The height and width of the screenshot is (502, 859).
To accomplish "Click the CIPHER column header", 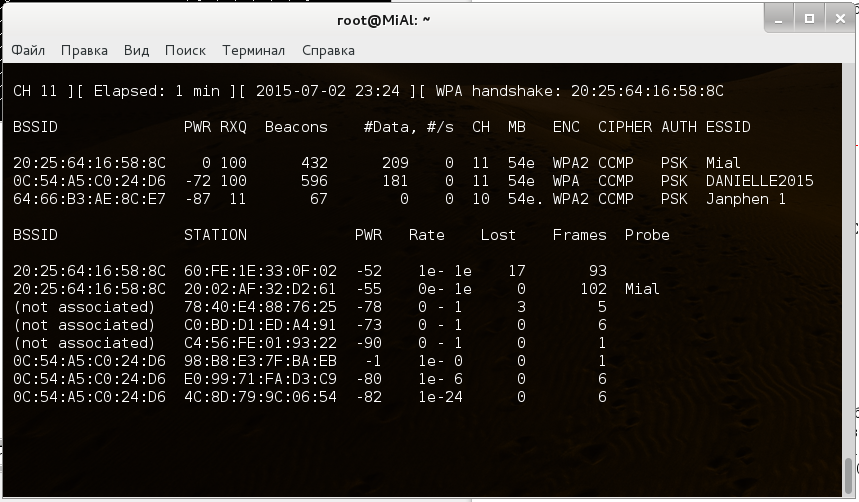I will coord(625,127).
